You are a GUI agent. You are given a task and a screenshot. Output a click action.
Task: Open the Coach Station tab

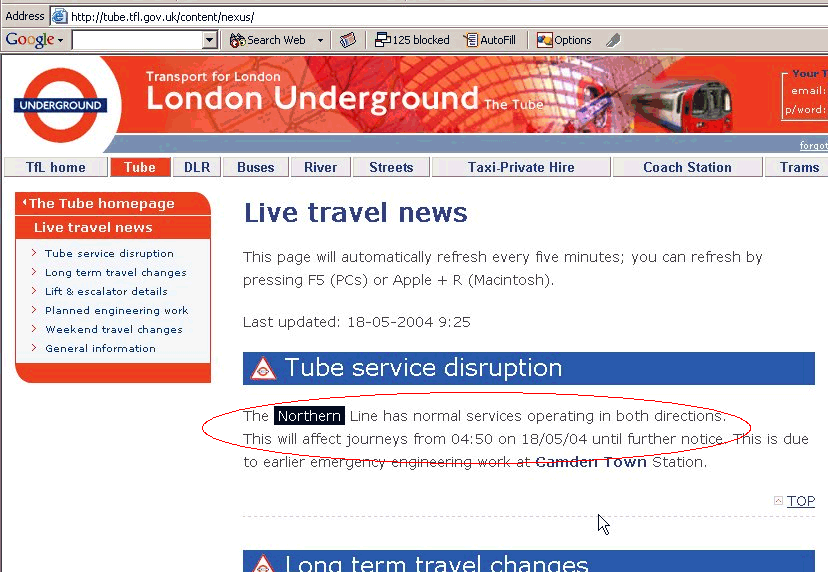tap(687, 167)
